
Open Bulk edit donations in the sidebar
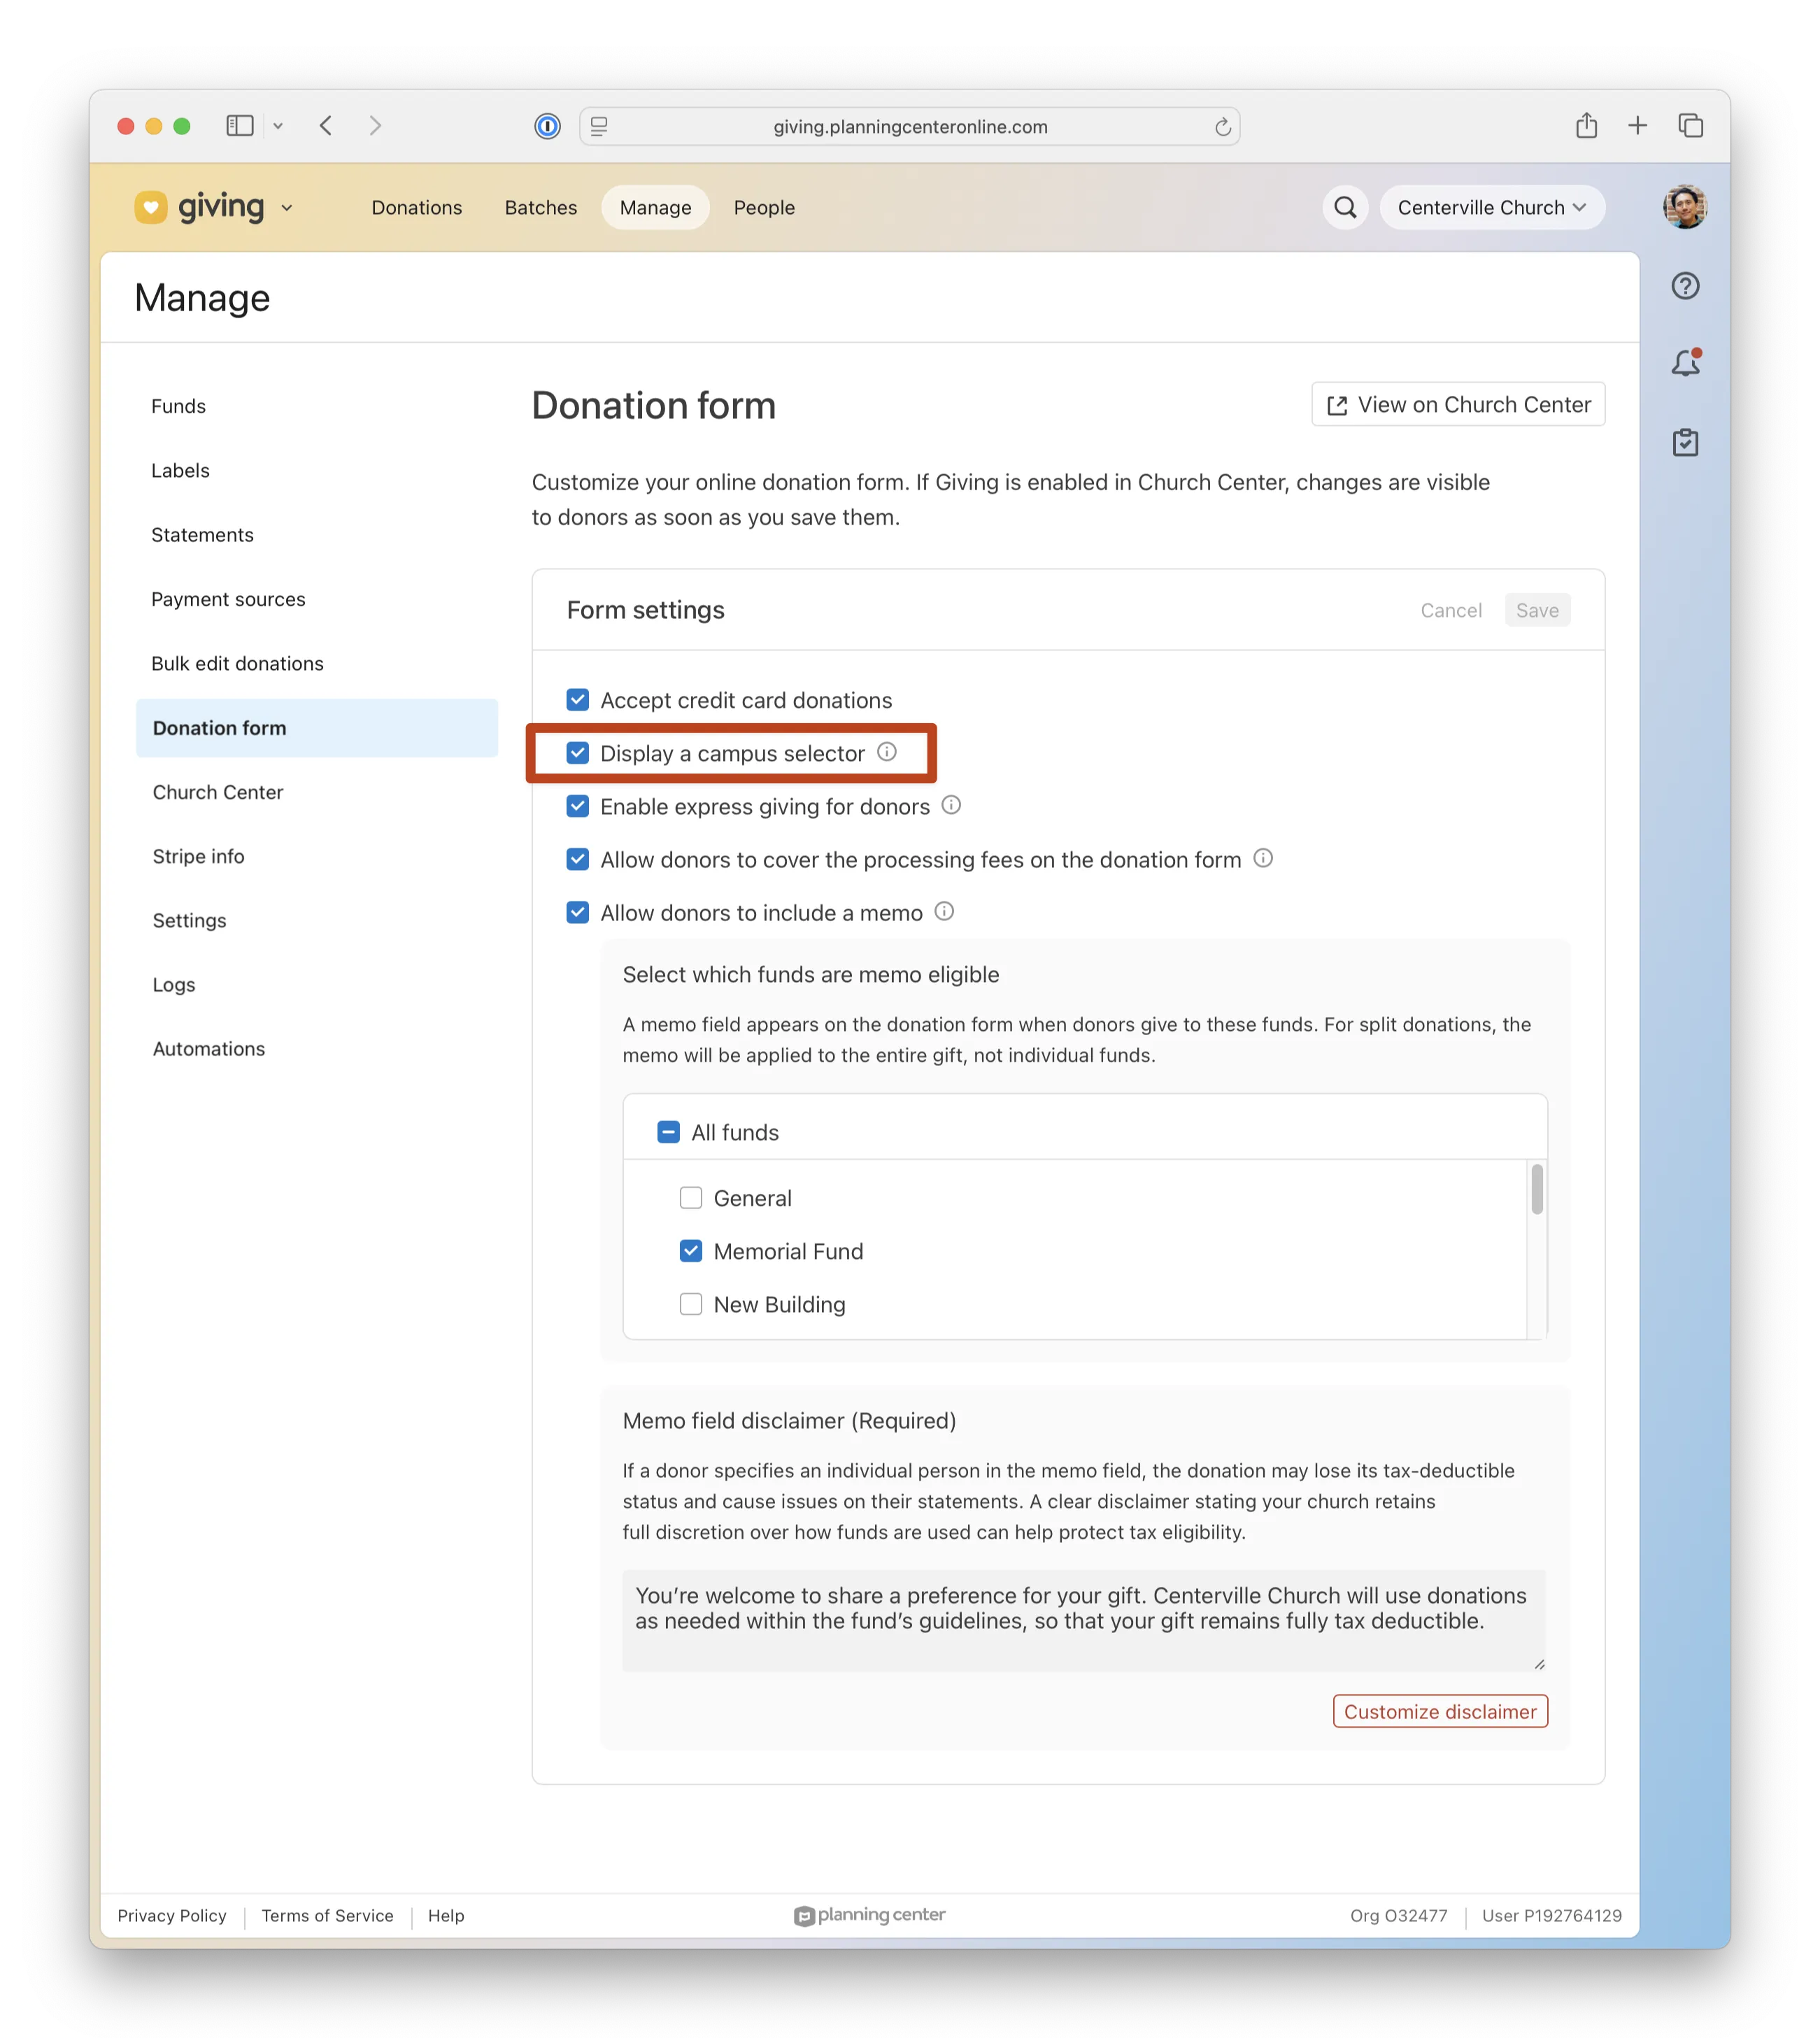pos(237,662)
